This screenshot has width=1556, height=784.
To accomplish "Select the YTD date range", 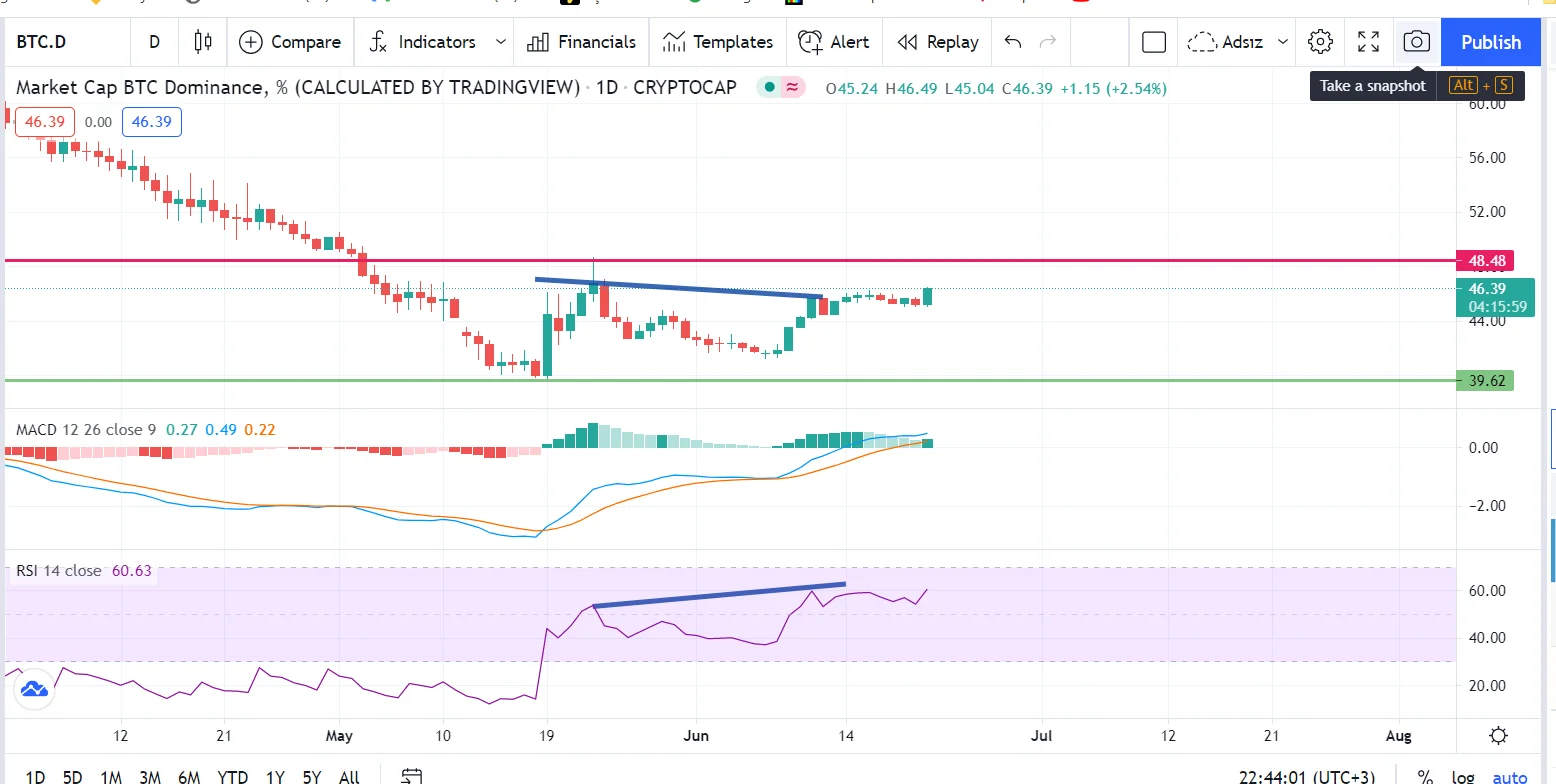I will pyautogui.click(x=233, y=776).
